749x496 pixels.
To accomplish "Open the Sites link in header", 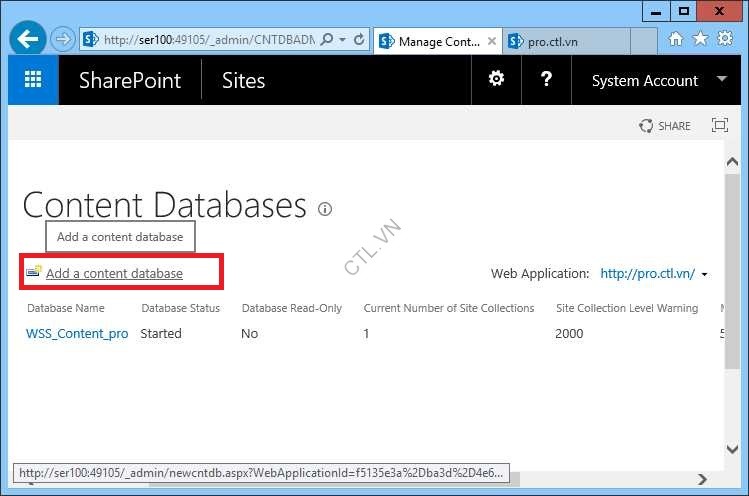I will (x=243, y=80).
